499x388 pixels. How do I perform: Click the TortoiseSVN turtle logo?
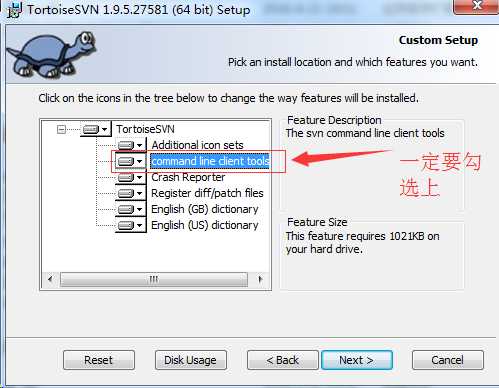[x=52, y=54]
